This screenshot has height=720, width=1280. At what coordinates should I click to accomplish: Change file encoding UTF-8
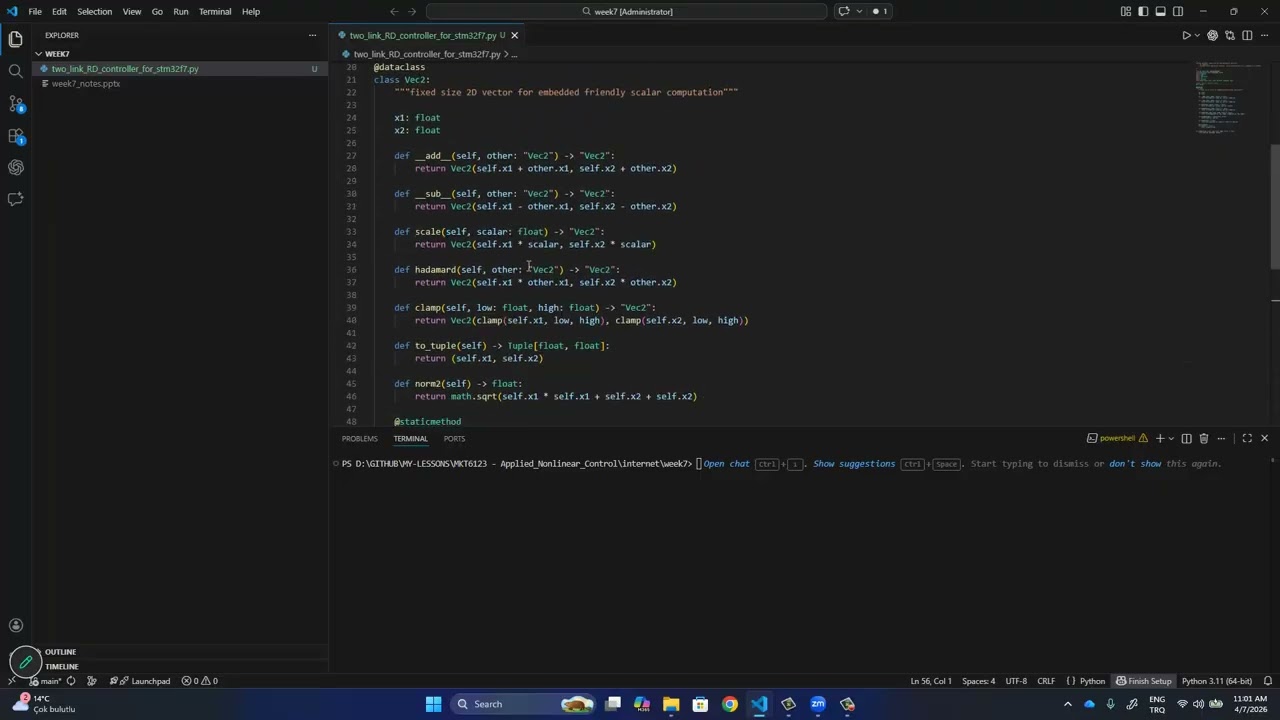1016,682
